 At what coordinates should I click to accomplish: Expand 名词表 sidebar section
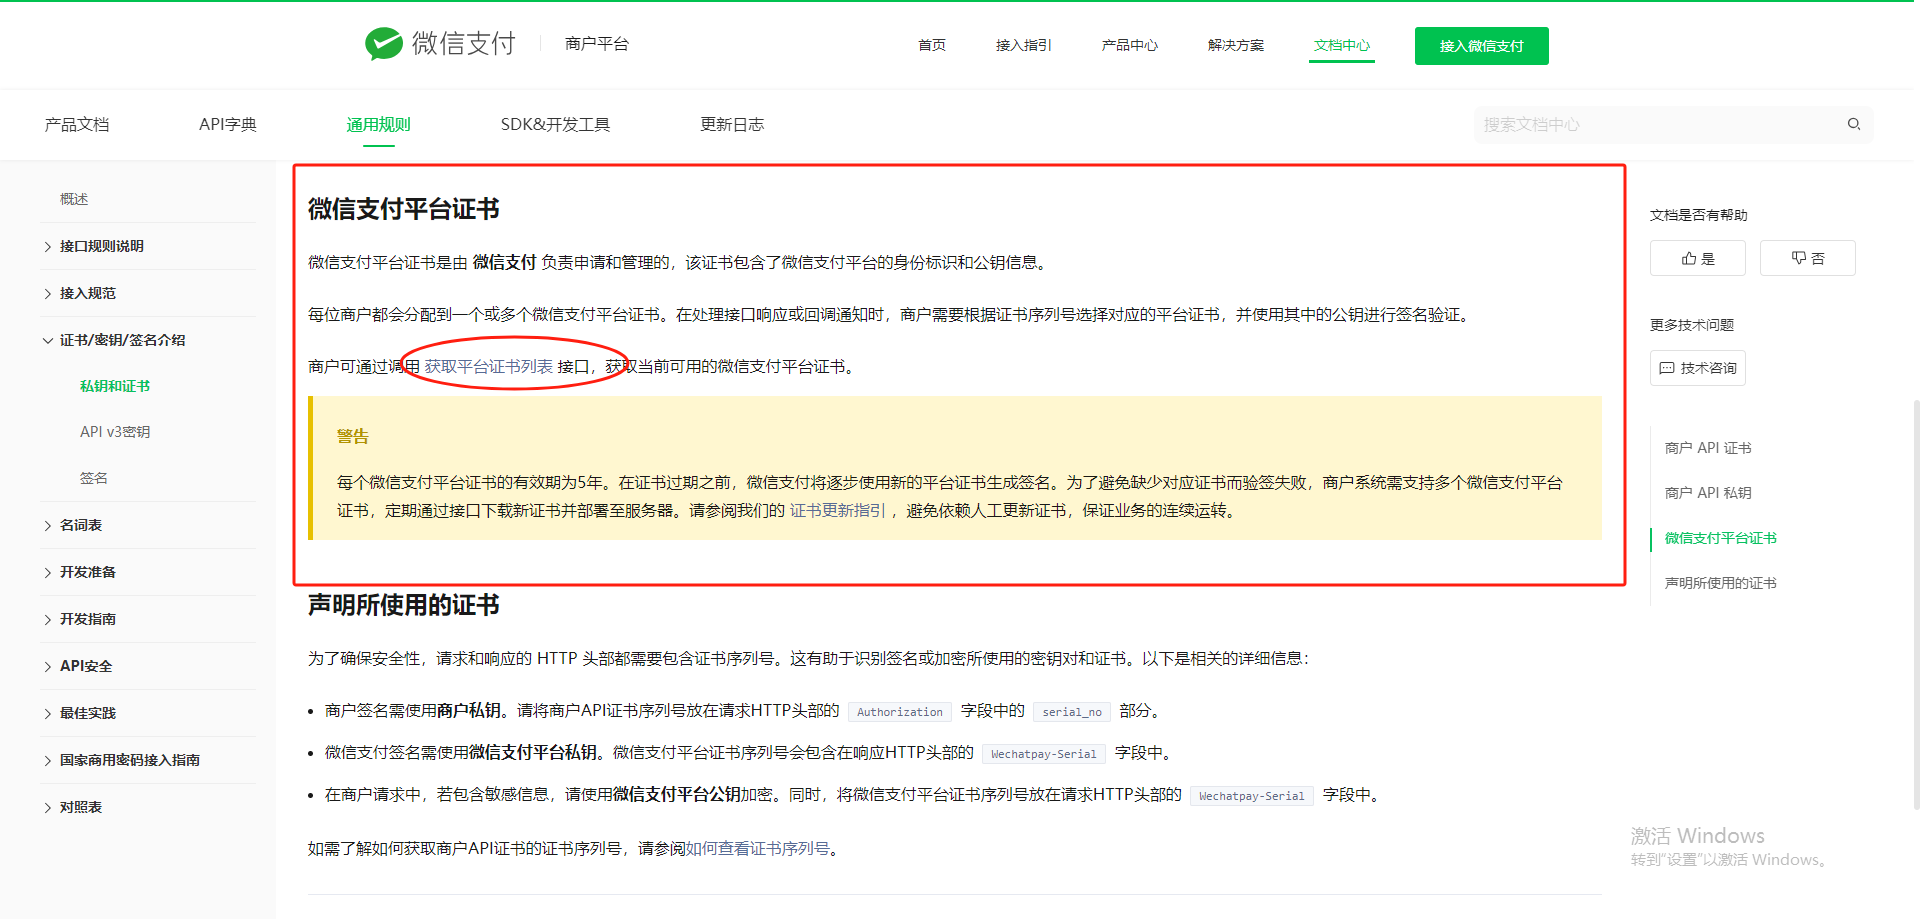pos(81,525)
